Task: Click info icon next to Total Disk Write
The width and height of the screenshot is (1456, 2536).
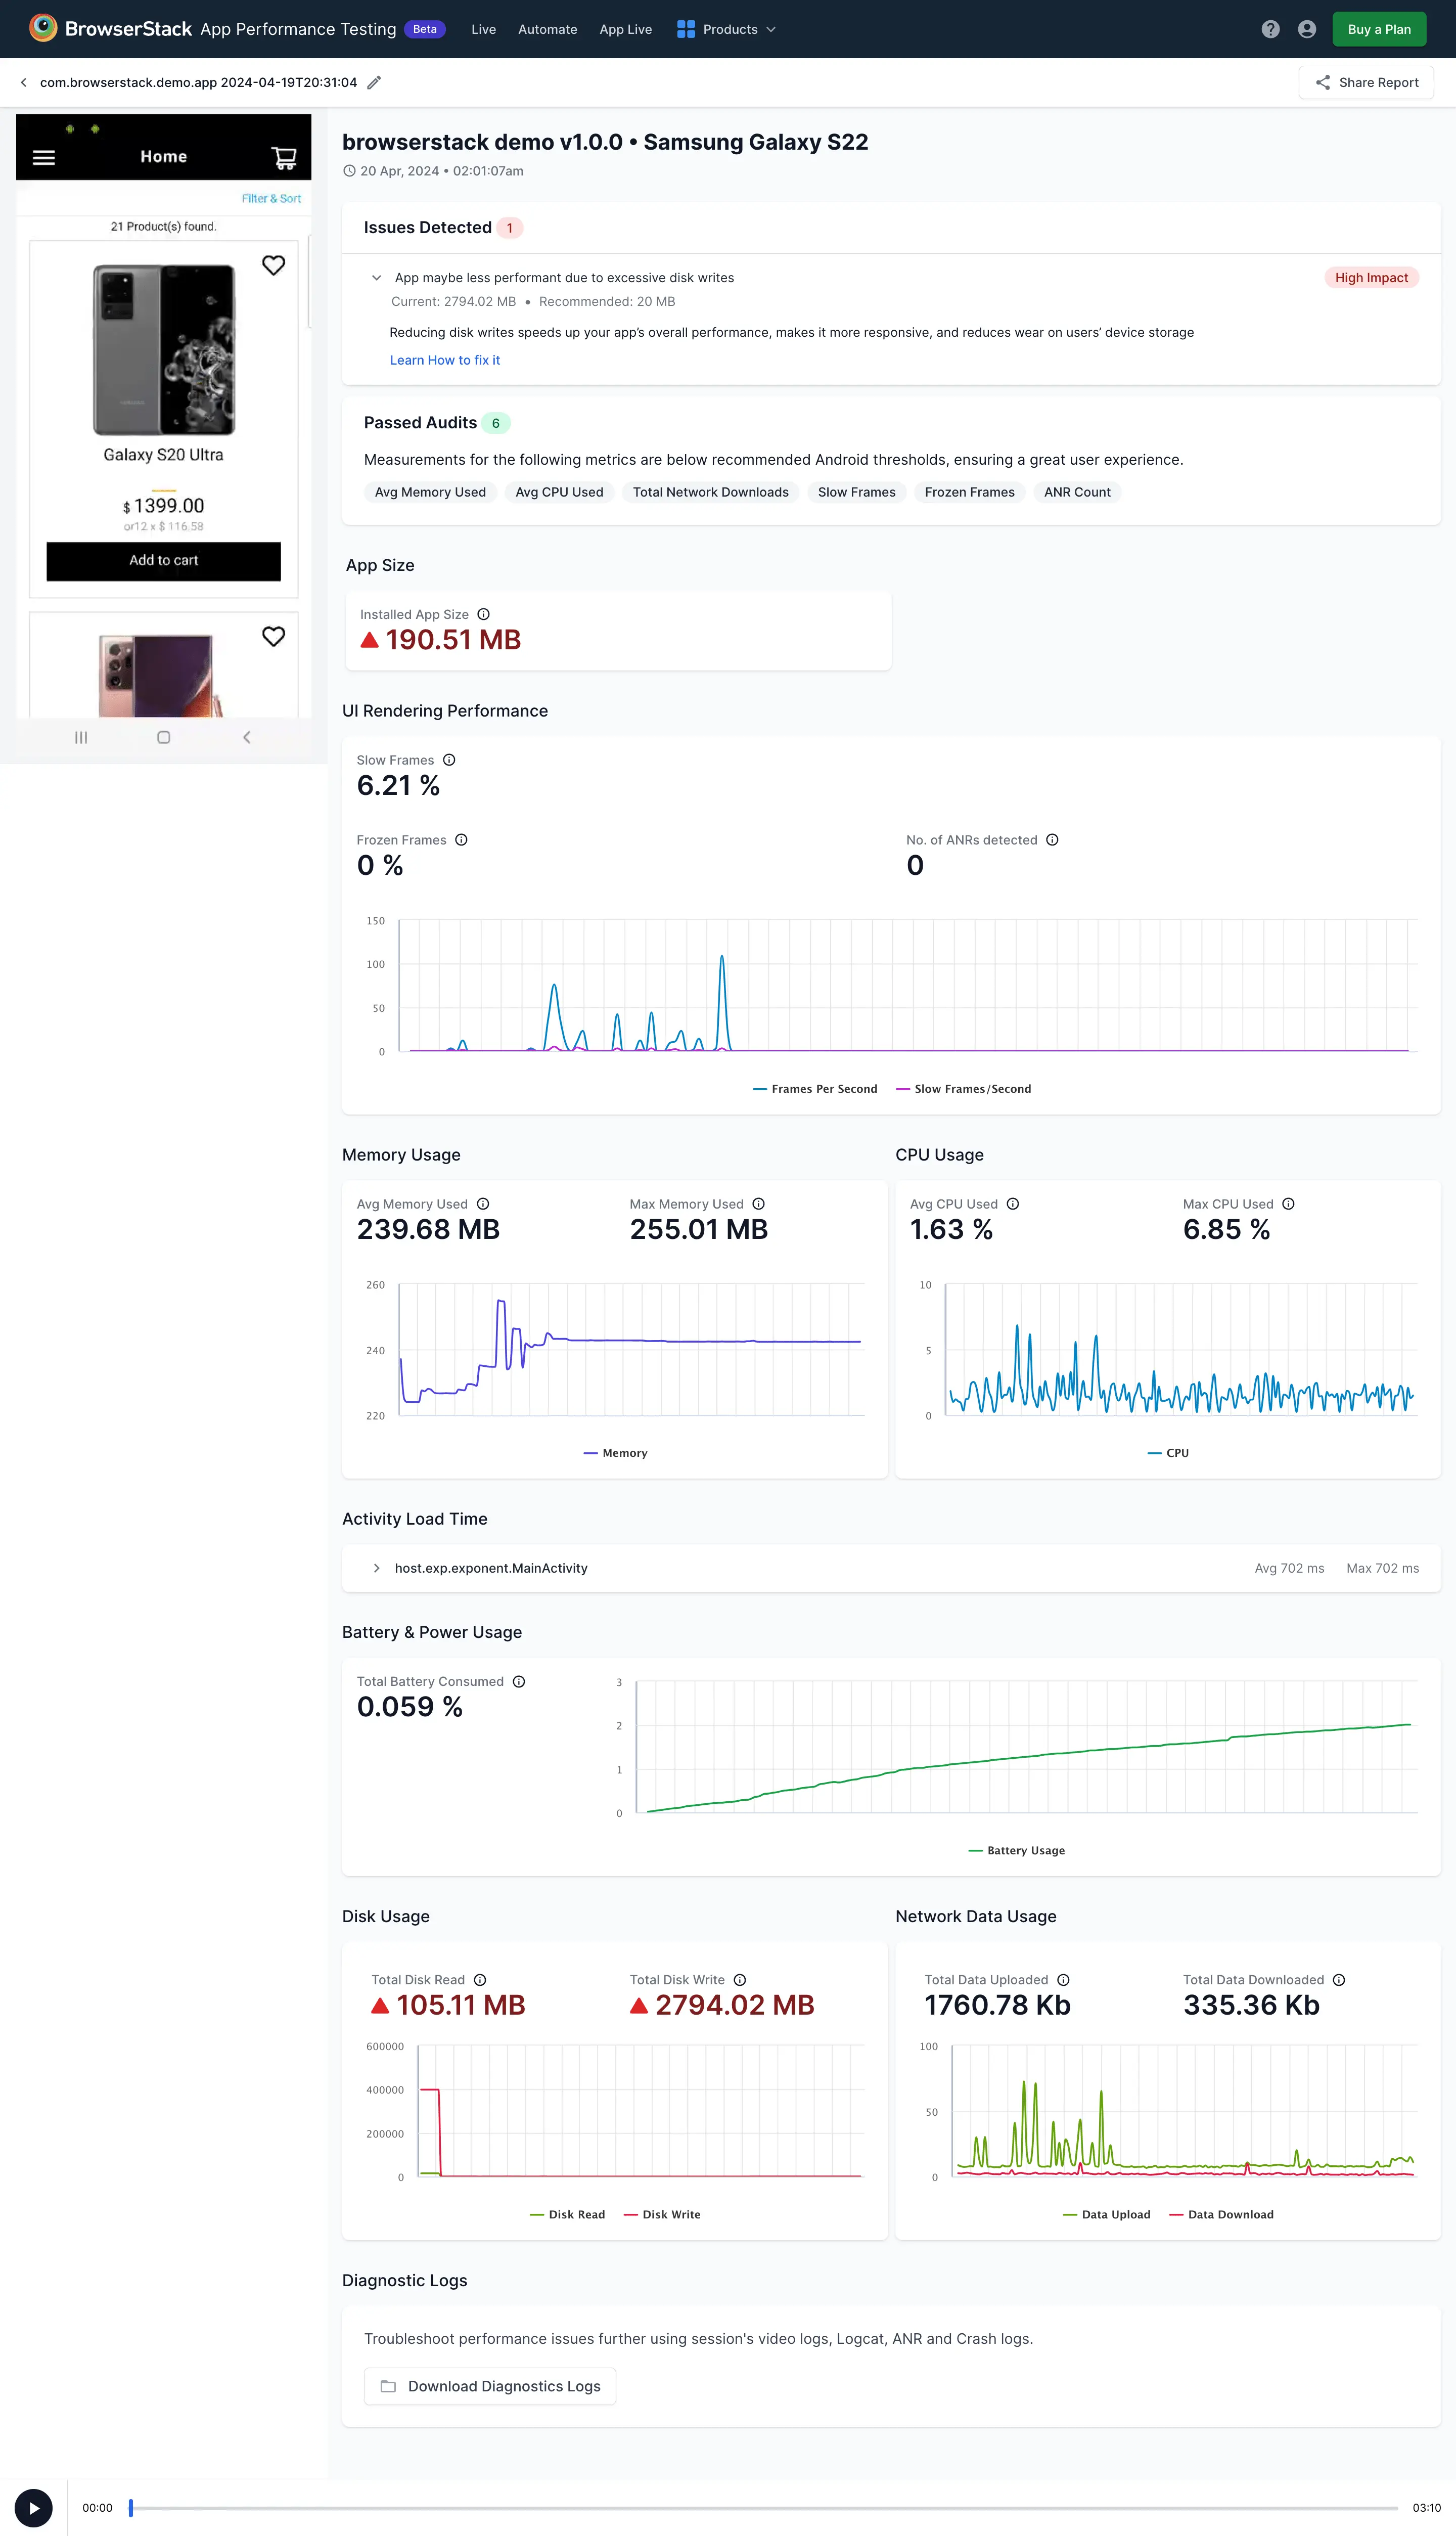Action: (x=740, y=1980)
